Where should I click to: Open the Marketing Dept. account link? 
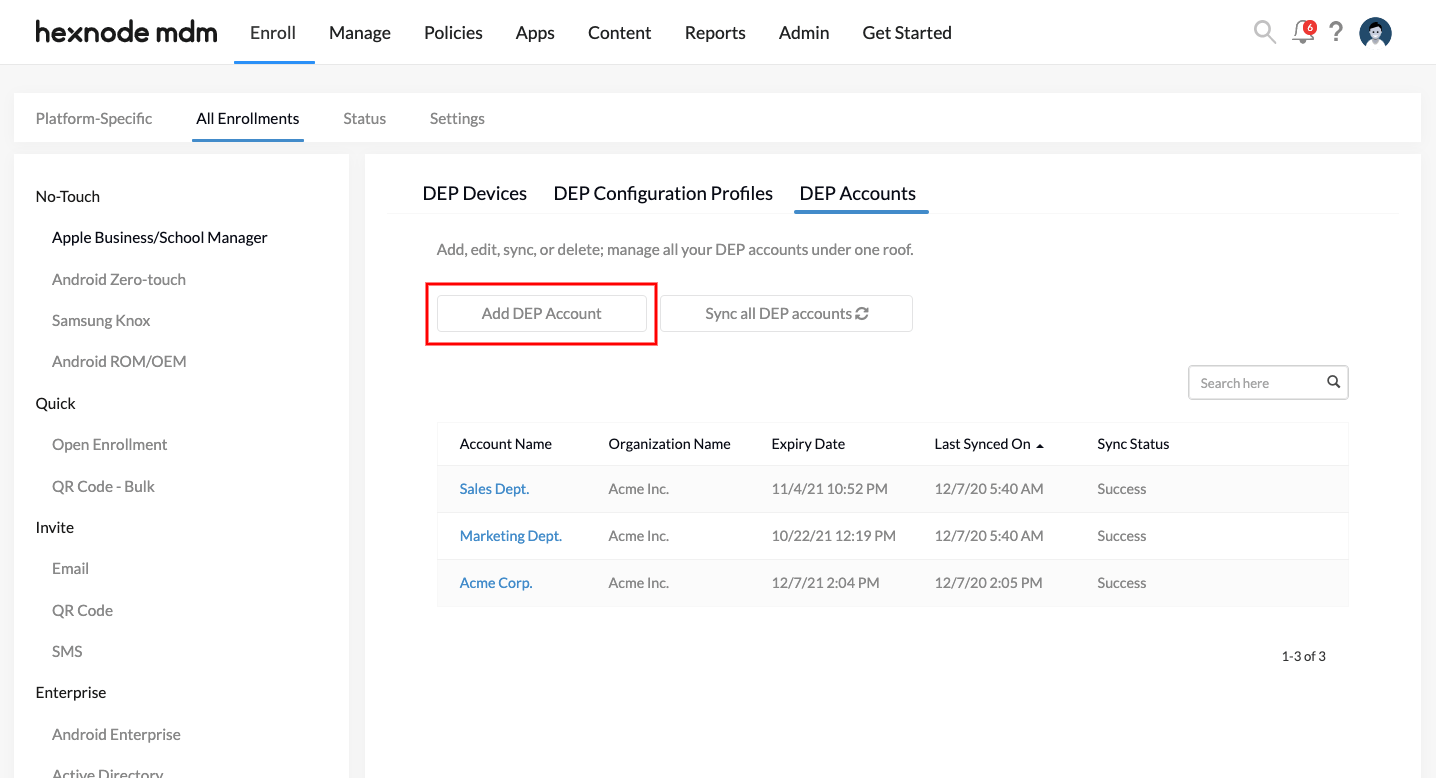pos(510,536)
